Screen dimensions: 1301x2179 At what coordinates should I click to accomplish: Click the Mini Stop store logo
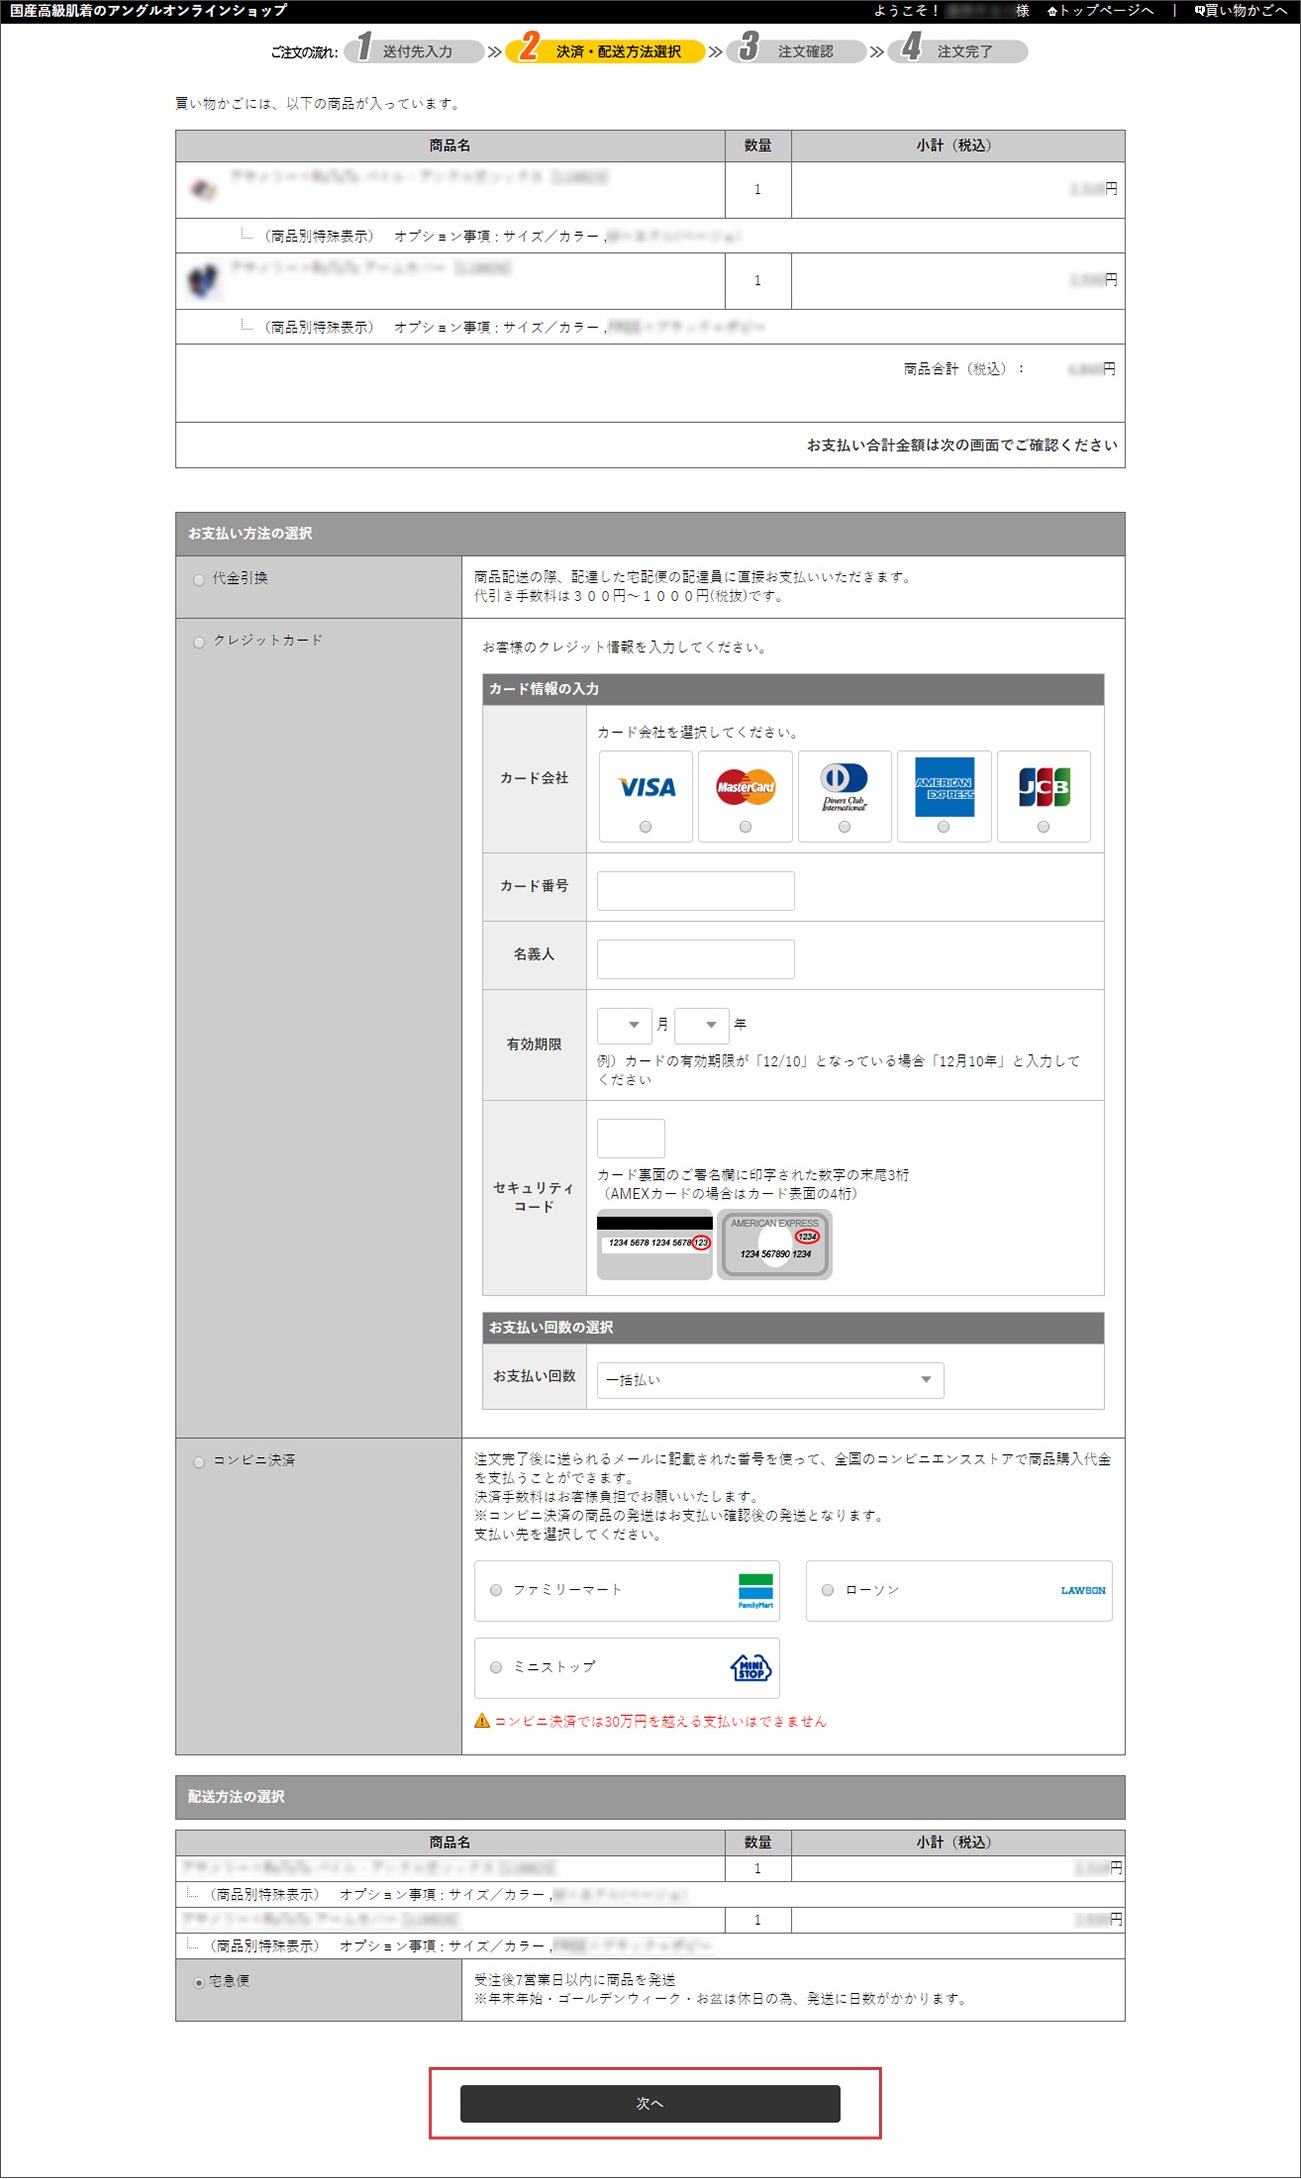click(751, 1667)
